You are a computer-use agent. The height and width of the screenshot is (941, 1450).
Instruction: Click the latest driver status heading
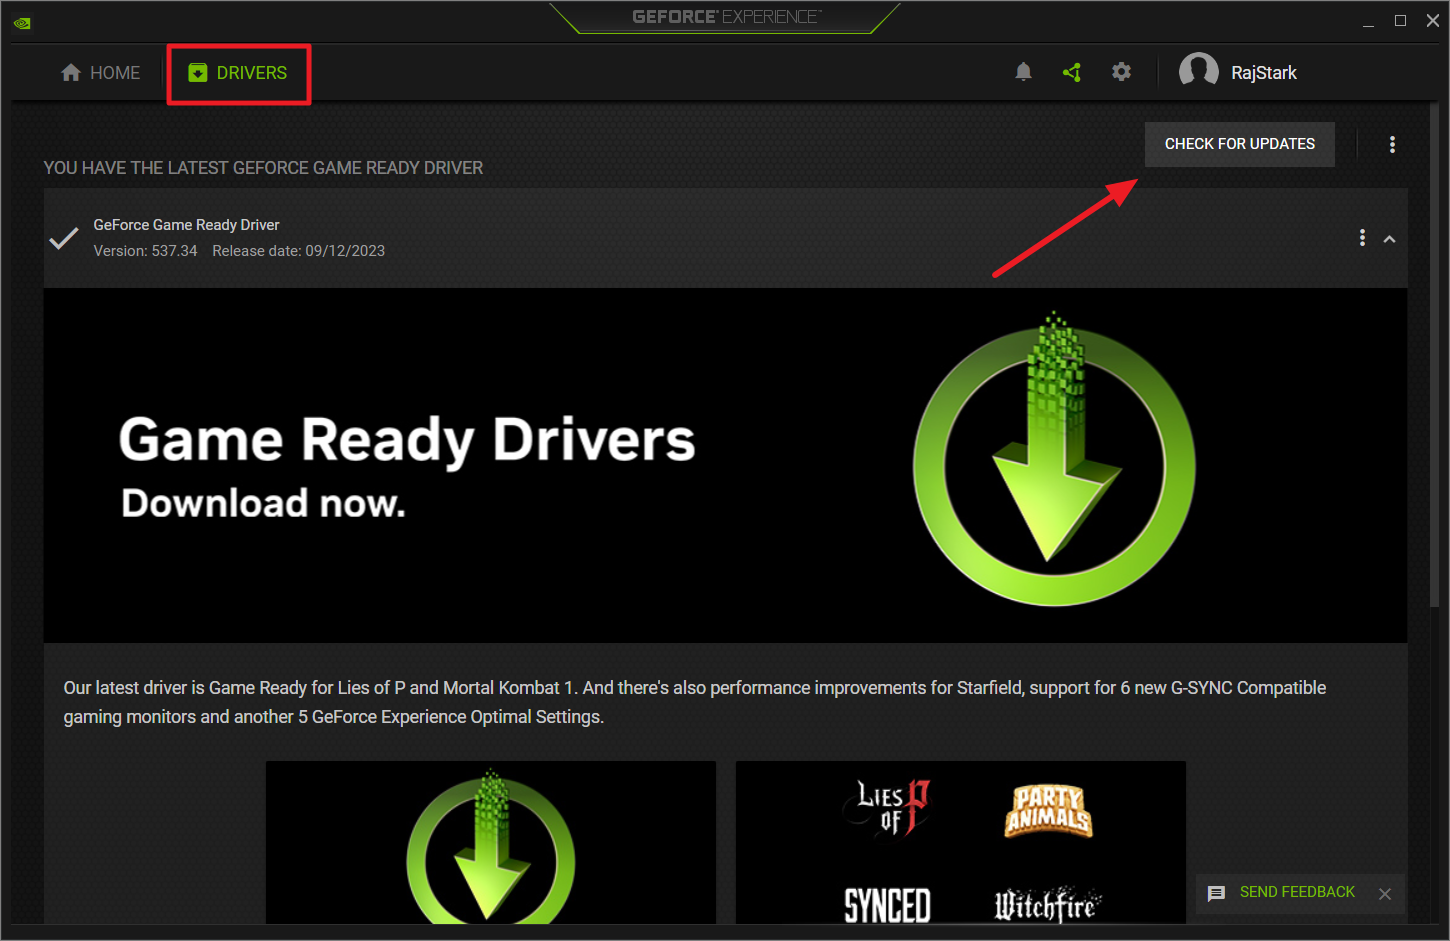pyautogui.click(x=263, y=168)
